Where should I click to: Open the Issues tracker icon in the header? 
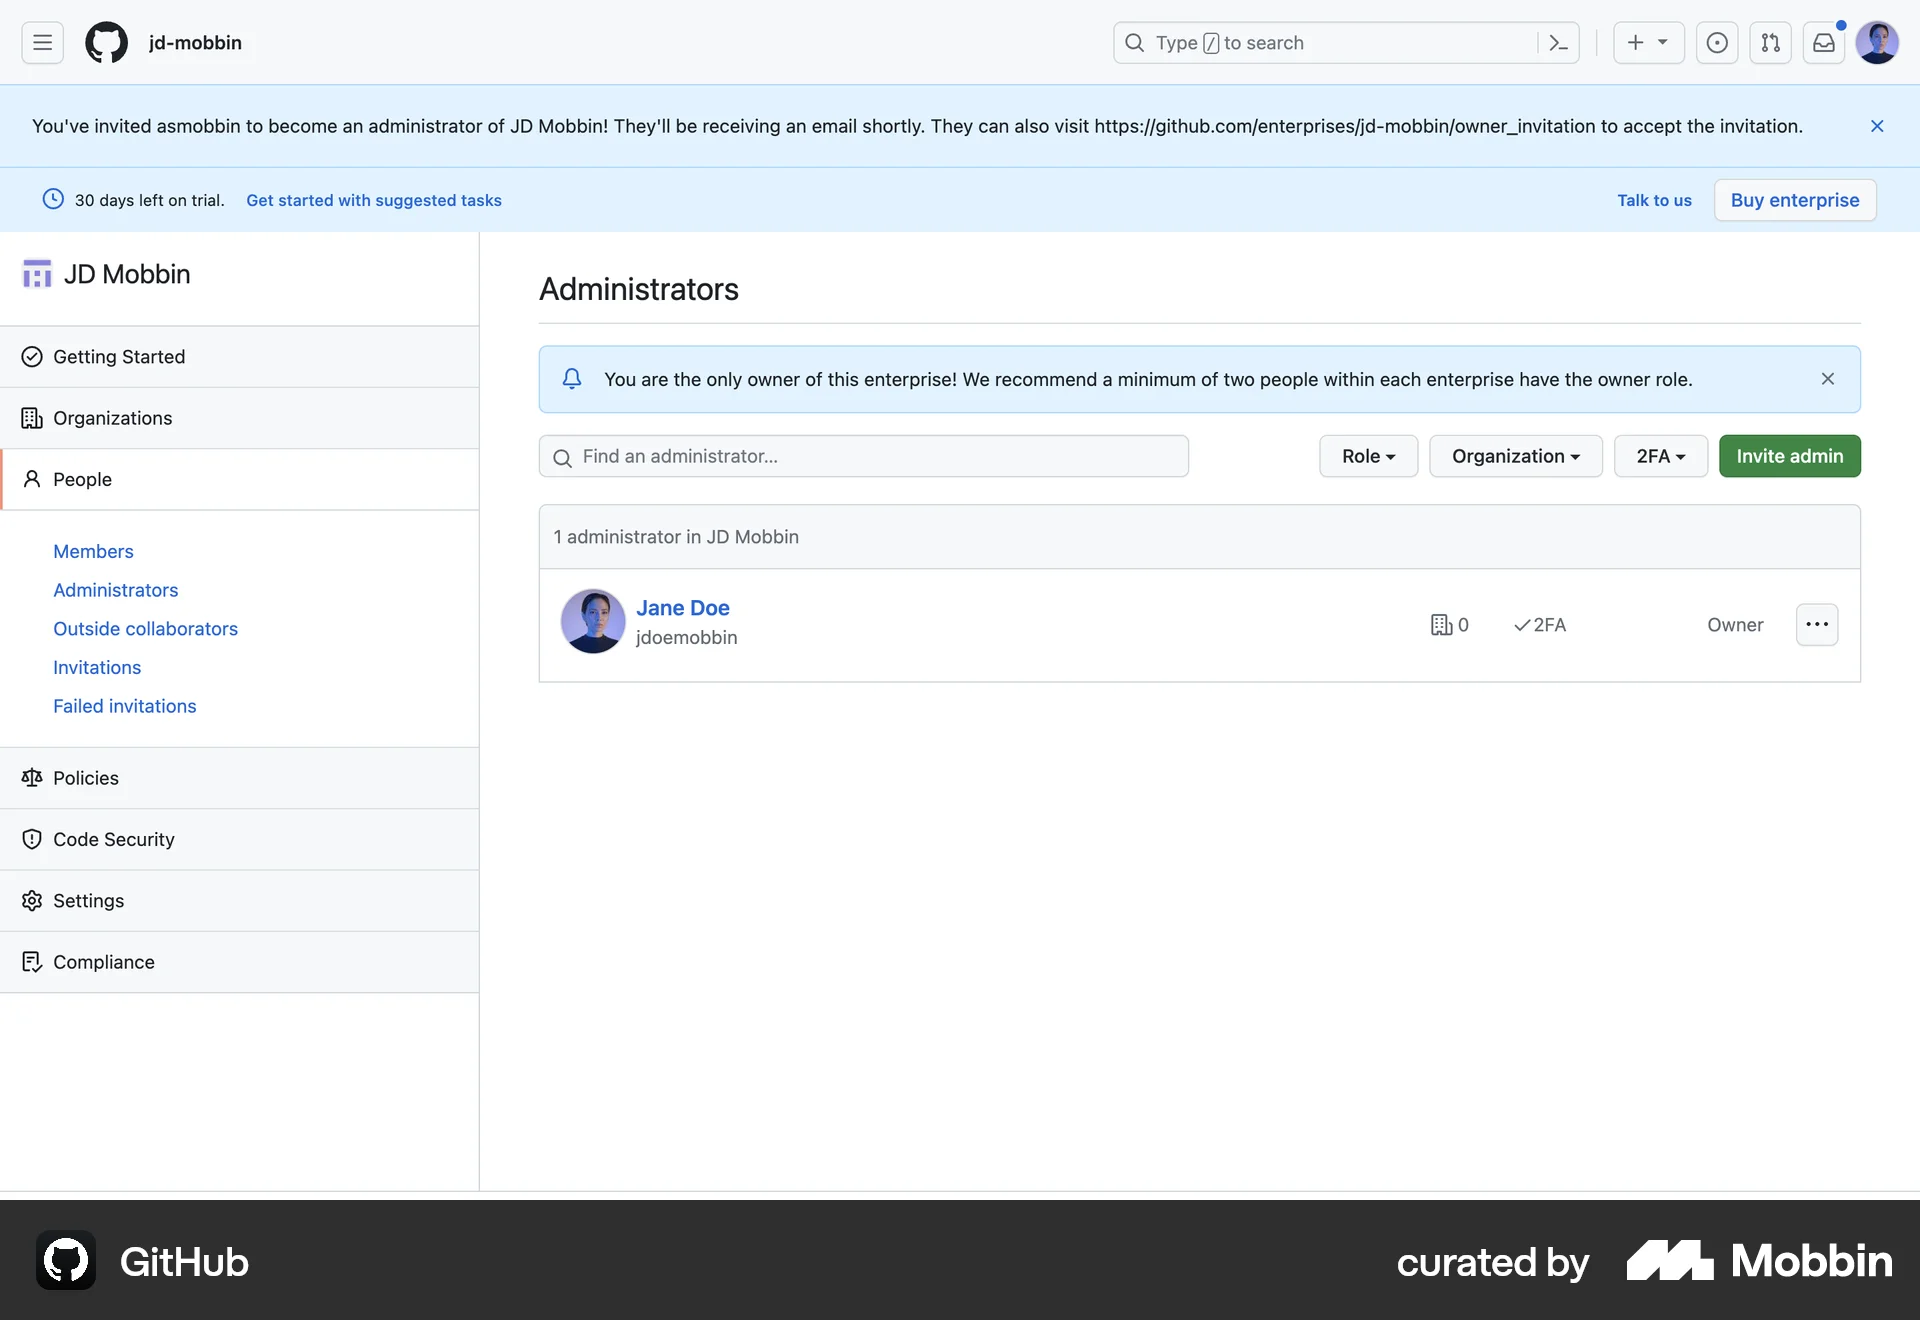click(x=1717, y=42)
